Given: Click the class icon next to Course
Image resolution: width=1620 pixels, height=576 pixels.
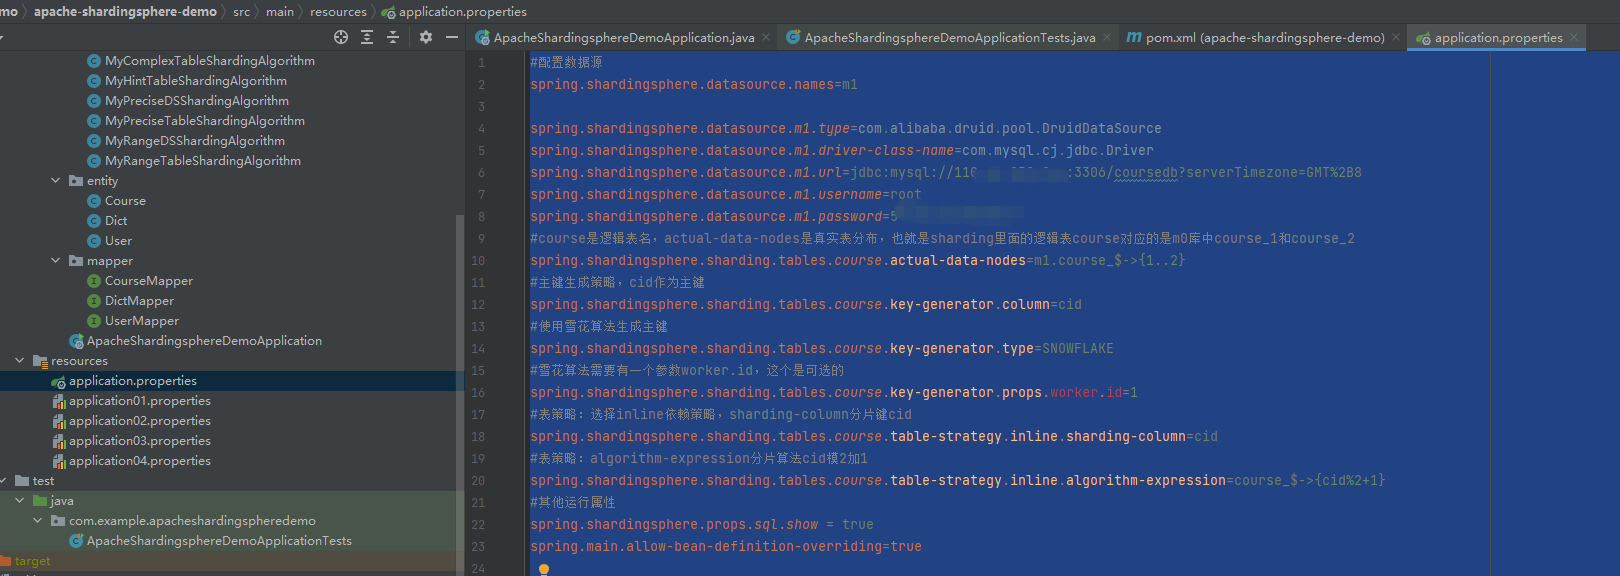Looking at the screenshot, I should coord(94,201).
